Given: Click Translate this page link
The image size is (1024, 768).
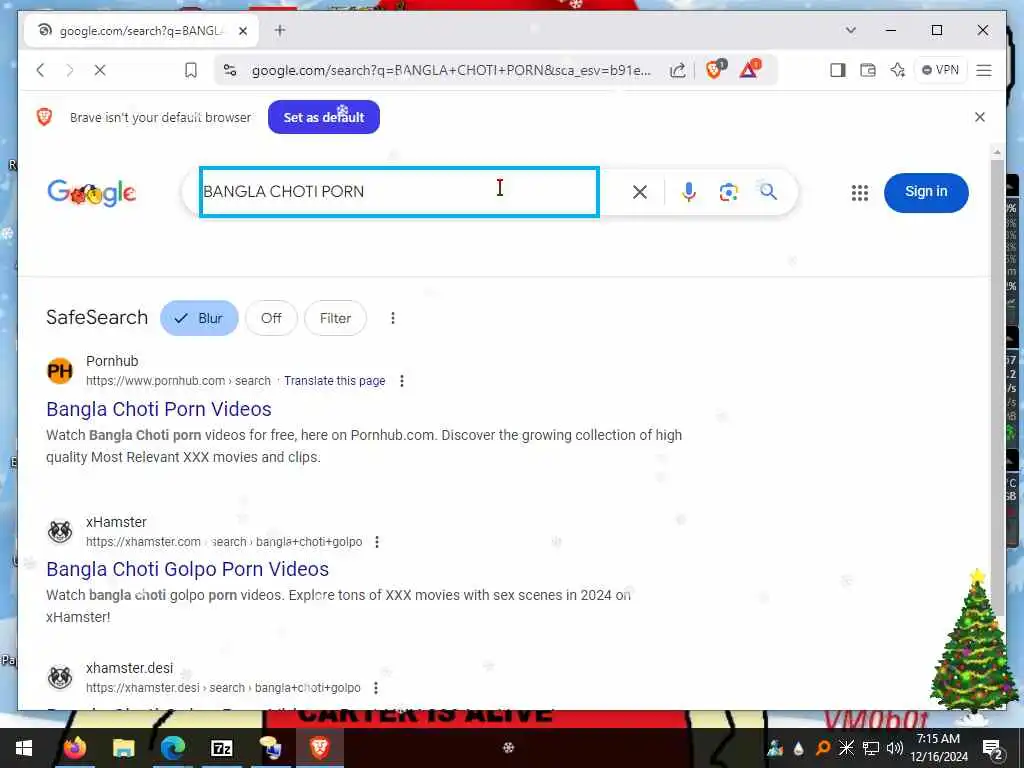Looking at the screenshot, I should pos(334,381).
